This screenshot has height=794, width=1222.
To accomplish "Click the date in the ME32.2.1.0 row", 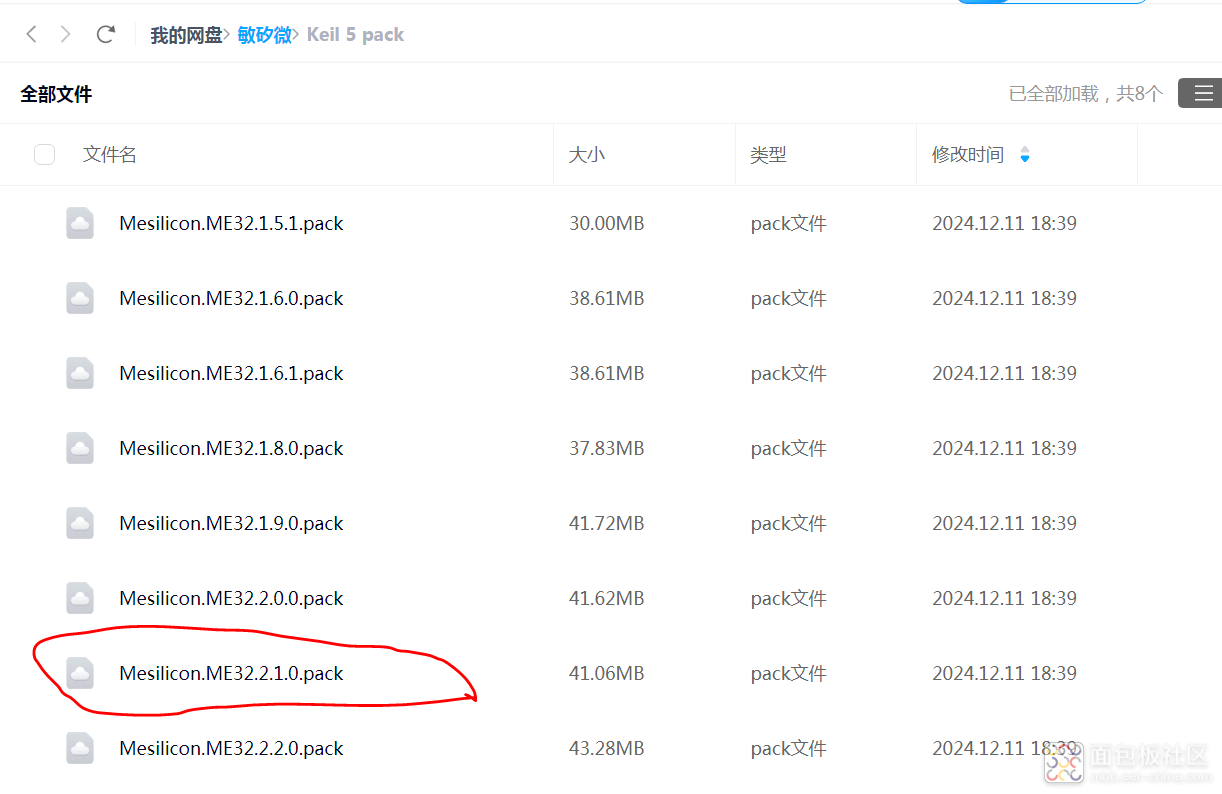I will [1004, 673].
